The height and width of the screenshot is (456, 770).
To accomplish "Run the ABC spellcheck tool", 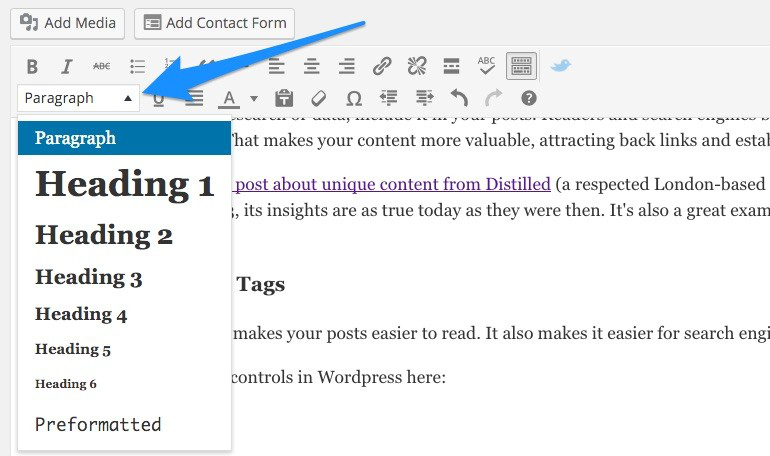I will (x=486, y=66).
